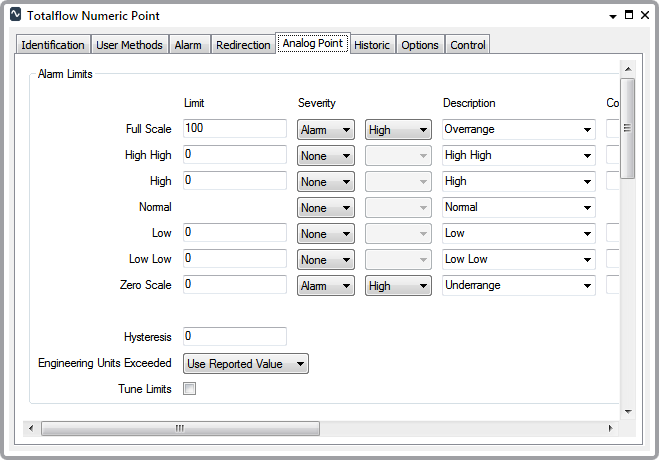Open the High High severity dropdown
The width and height of the screenshot is (659, 460).
[x=325, y=156]
